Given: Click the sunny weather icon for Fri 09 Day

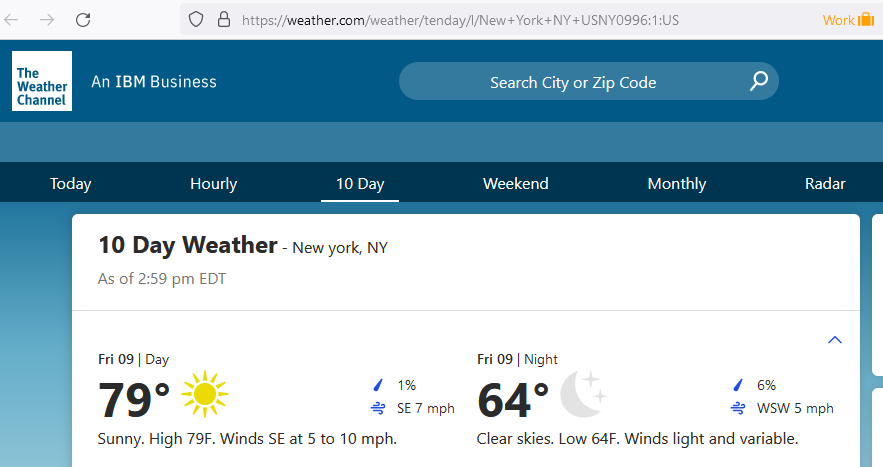Looking at the screenshot, I should (x=204, y=394).
